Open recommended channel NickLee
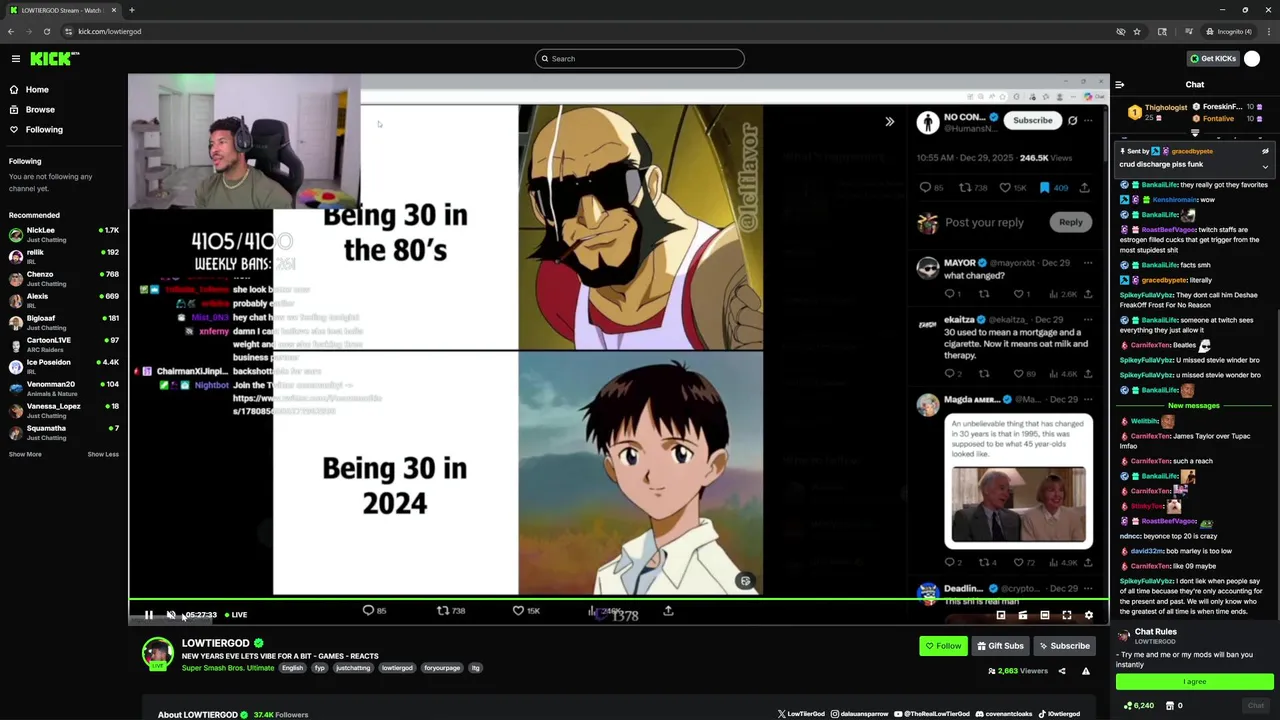Screen dimensions: 1280x720 click(x=64, y=235)
